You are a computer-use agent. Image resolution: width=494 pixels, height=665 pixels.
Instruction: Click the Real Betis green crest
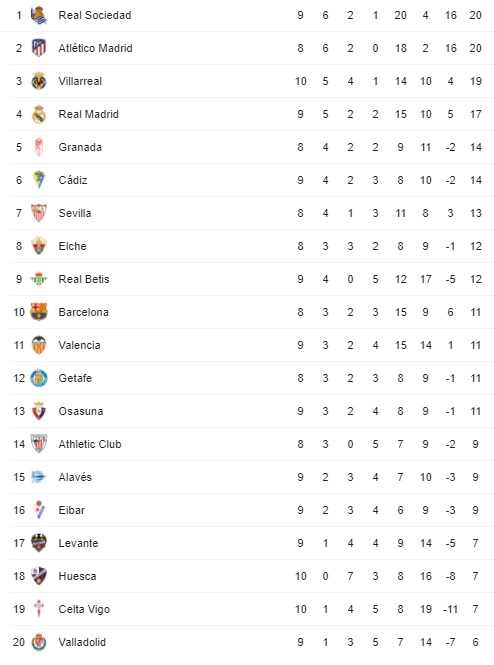click(x=39, y=279)
